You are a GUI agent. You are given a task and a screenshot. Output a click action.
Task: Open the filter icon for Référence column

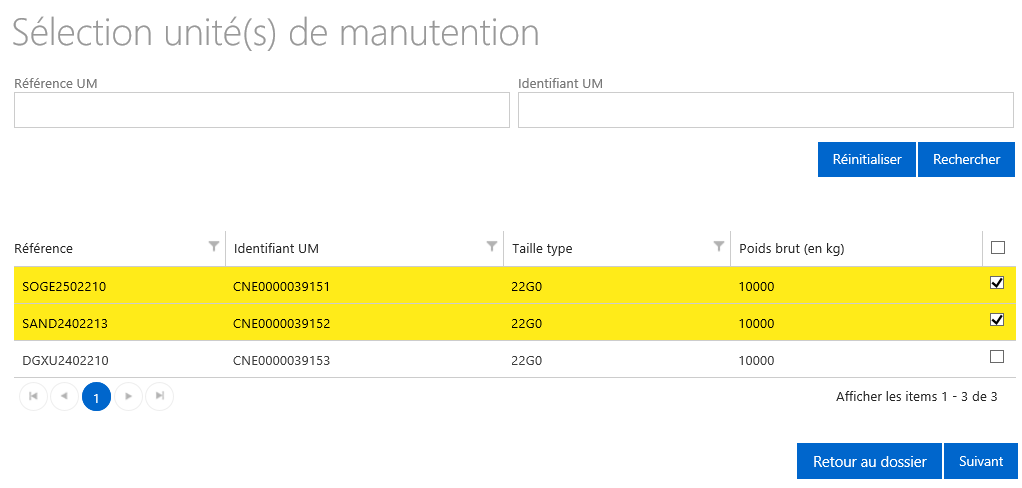point(213,246)
